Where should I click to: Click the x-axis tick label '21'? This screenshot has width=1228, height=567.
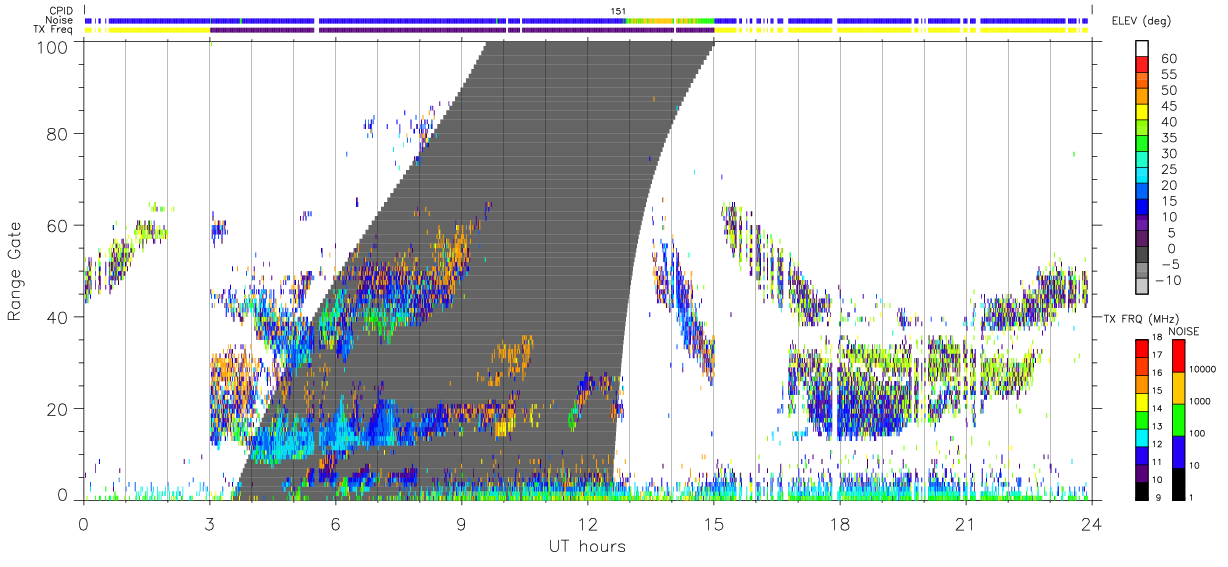965,524
